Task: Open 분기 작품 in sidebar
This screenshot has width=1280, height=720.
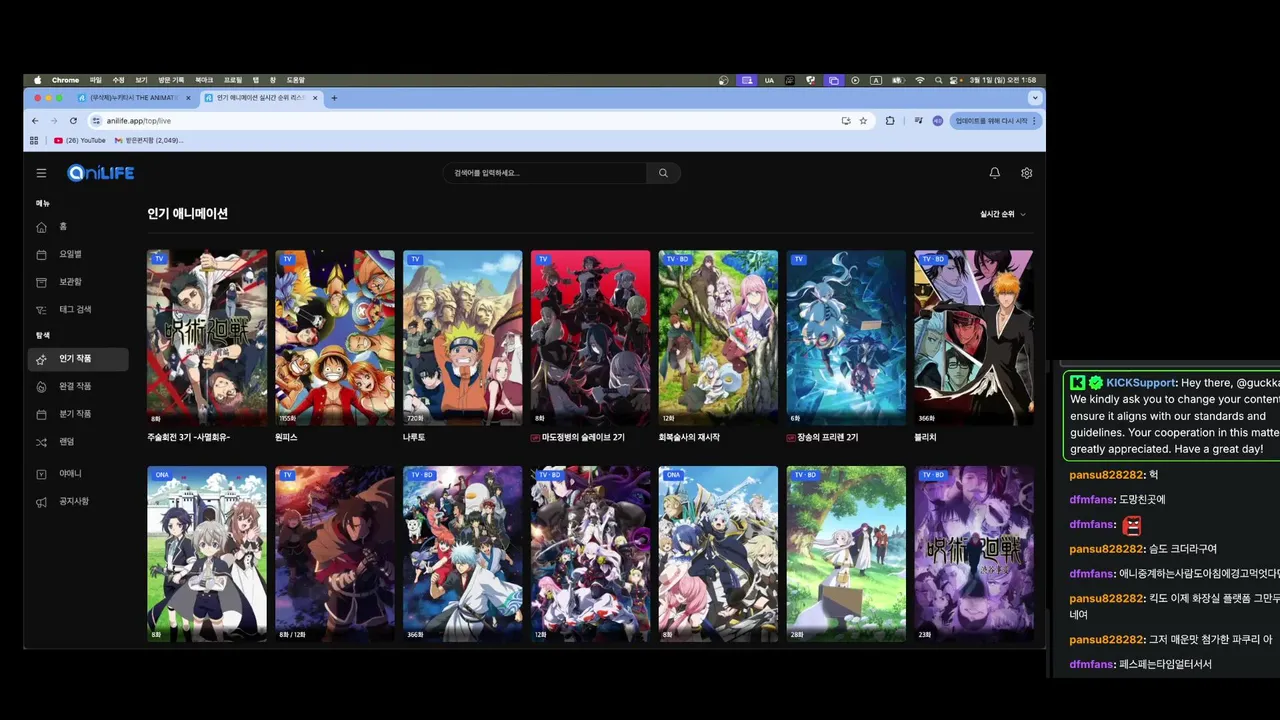Action: click(78, 414)
